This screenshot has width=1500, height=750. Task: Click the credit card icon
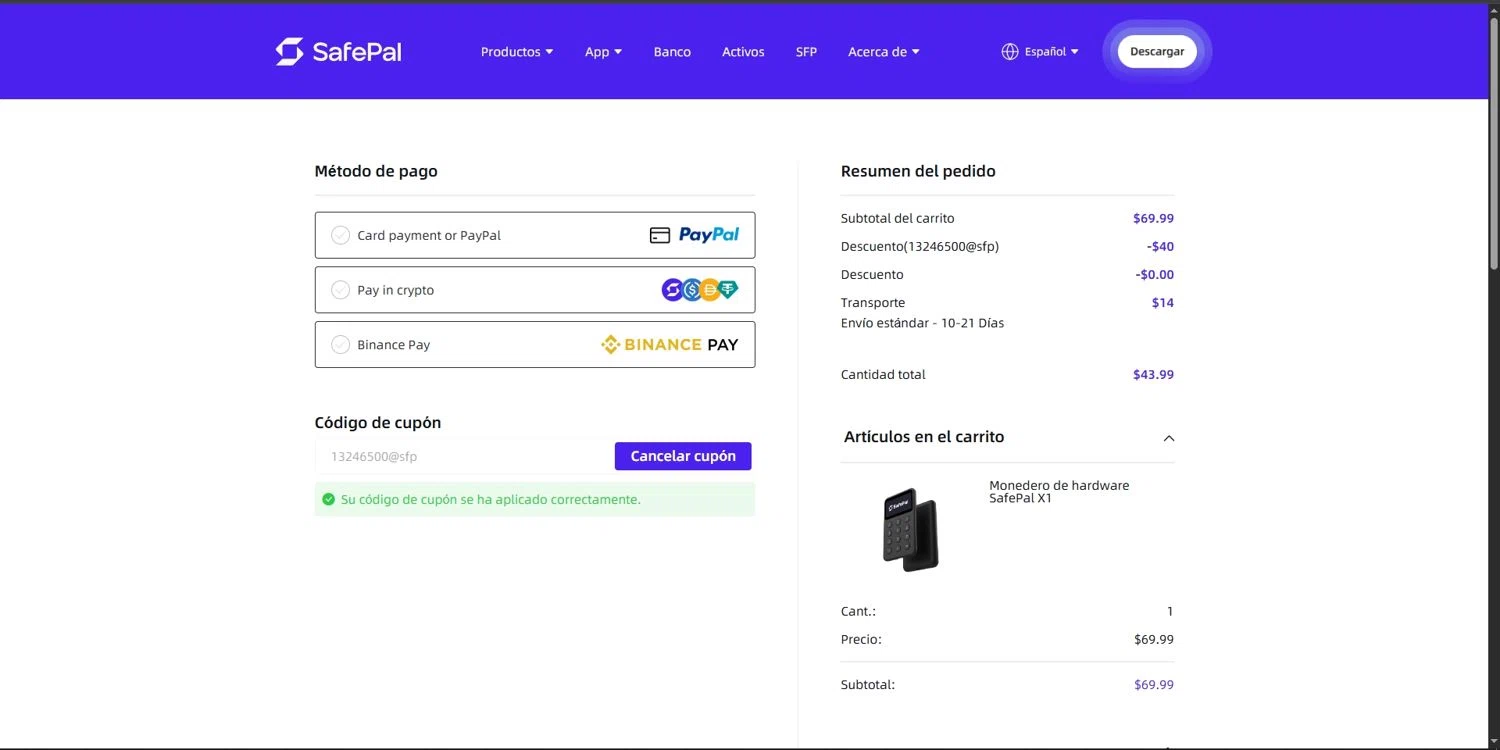(x=659, y=235)
